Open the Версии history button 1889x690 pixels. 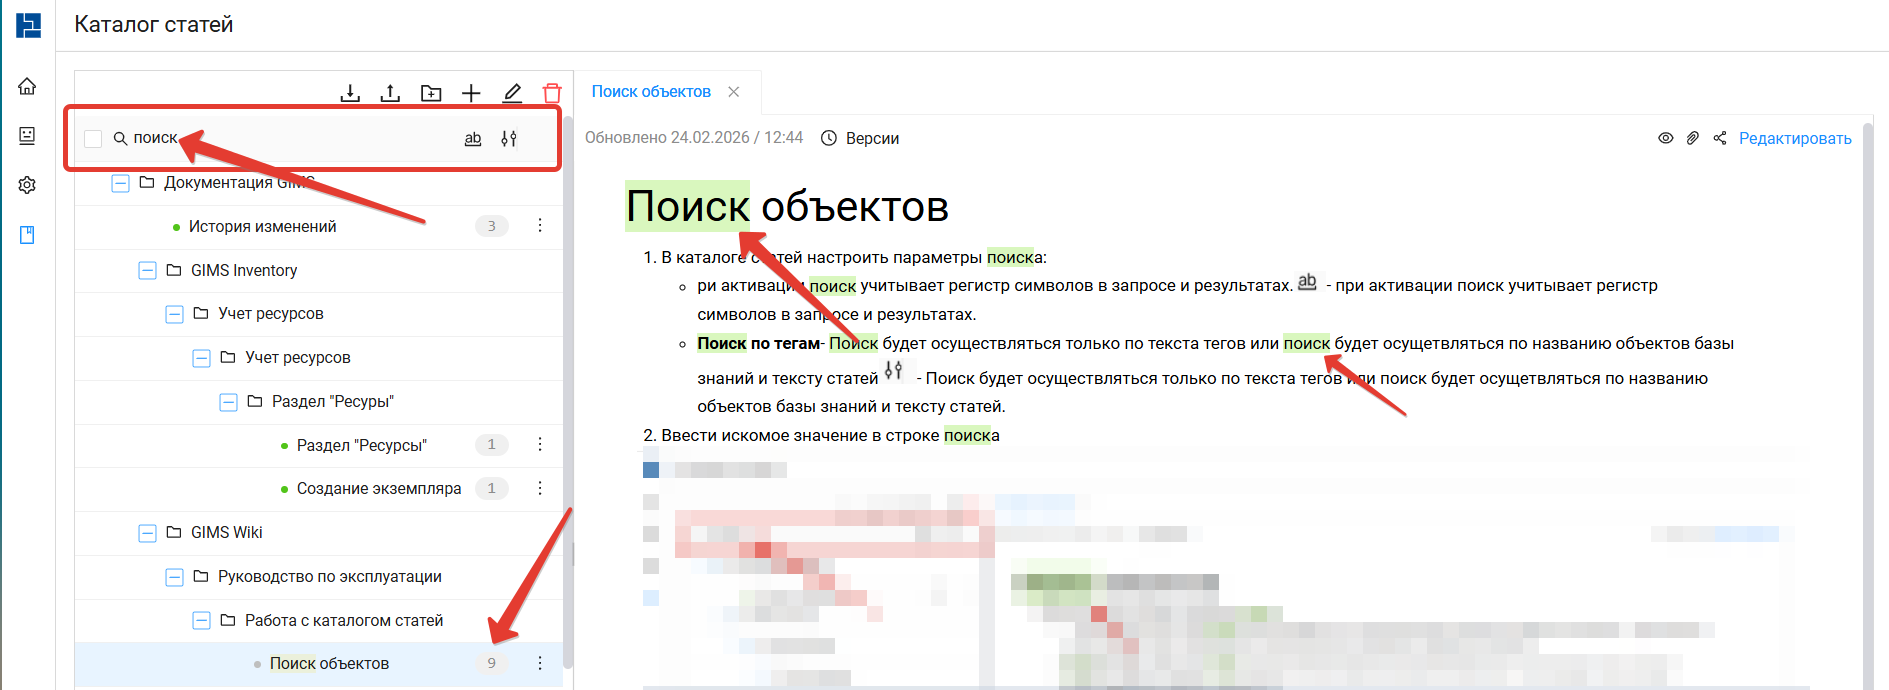(861, 138)
